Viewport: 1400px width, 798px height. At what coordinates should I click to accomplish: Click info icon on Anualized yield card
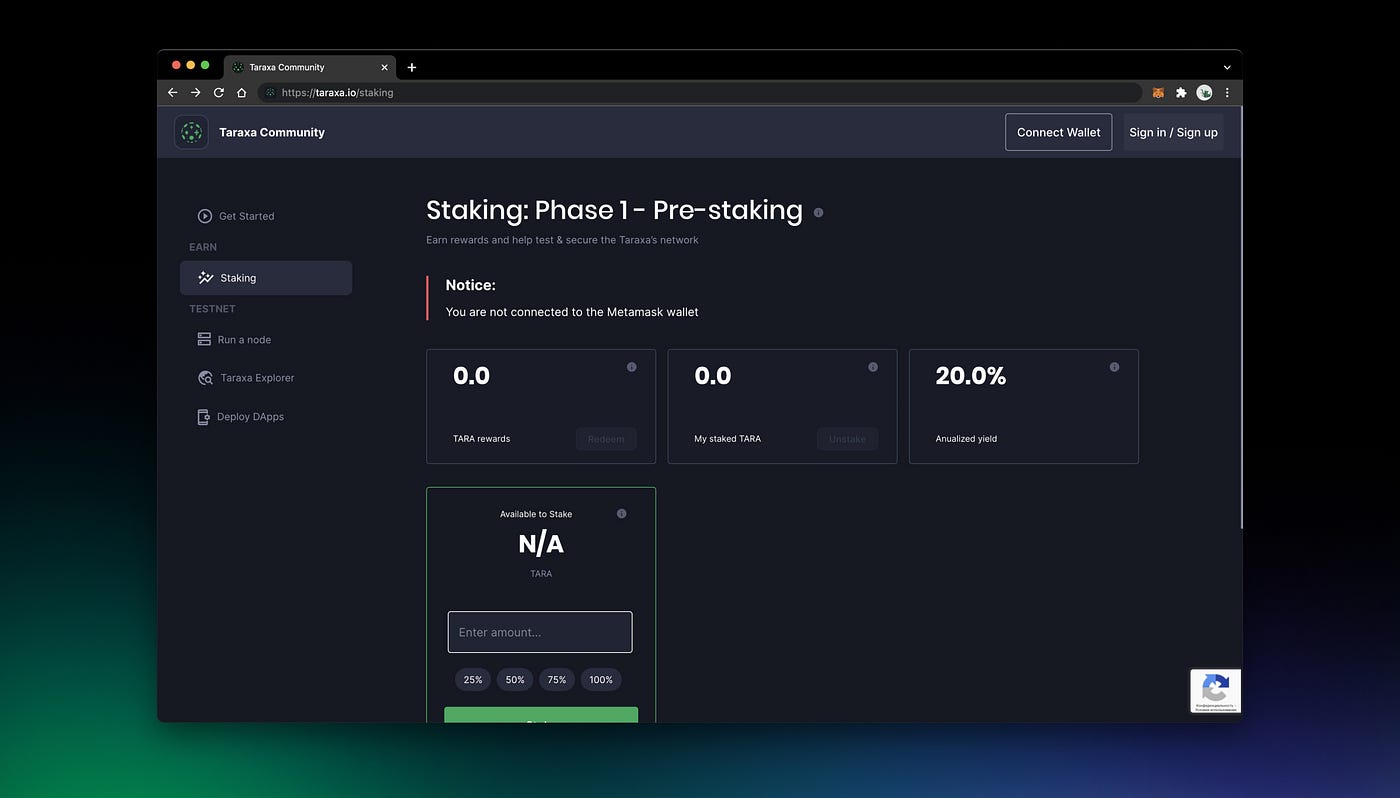click(x=1114, y=367)
